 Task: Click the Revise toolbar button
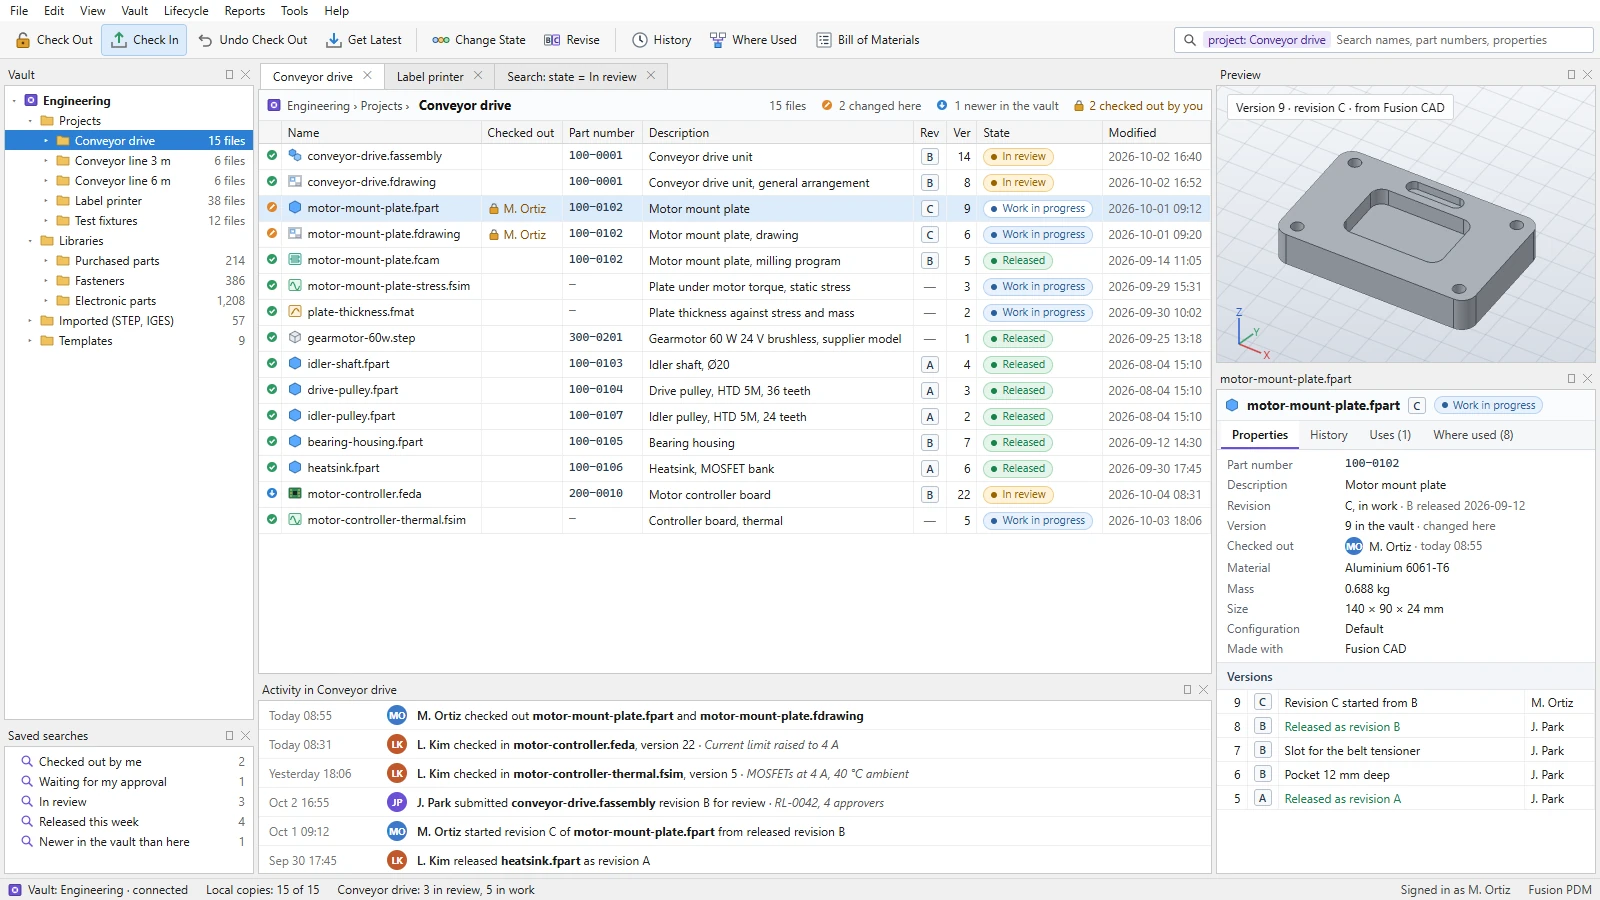click(x=572, y=40)
